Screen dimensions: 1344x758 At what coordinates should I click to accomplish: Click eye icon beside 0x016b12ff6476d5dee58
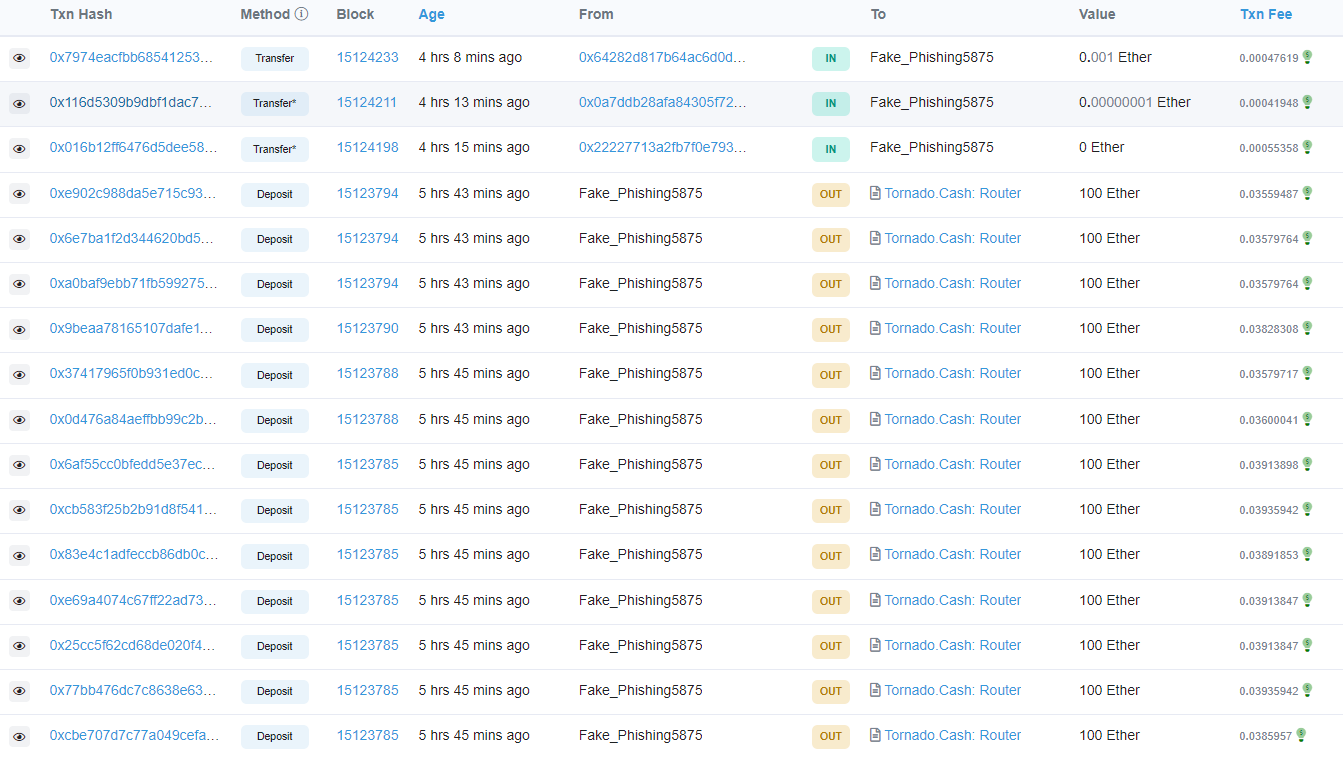point(19,149)
